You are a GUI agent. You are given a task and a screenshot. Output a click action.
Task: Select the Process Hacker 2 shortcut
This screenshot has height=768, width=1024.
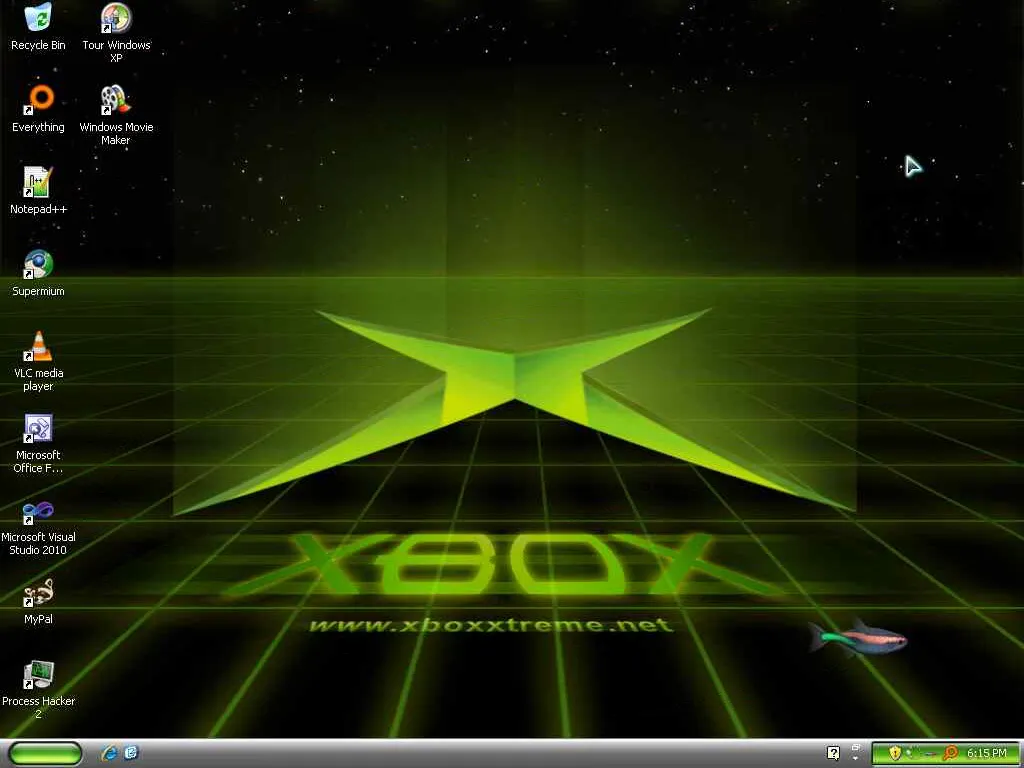[x=38, y=690]
